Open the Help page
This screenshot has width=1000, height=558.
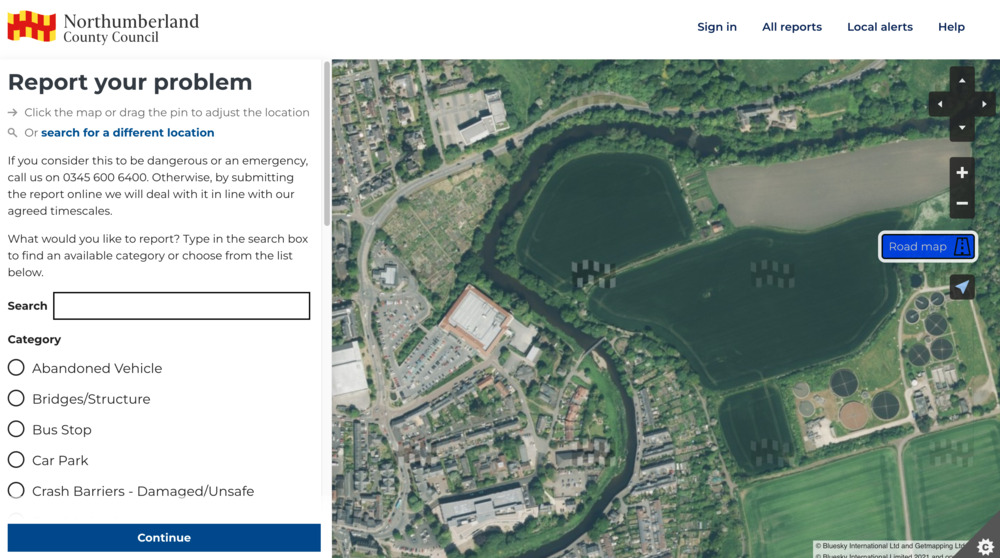click(951, 27)
